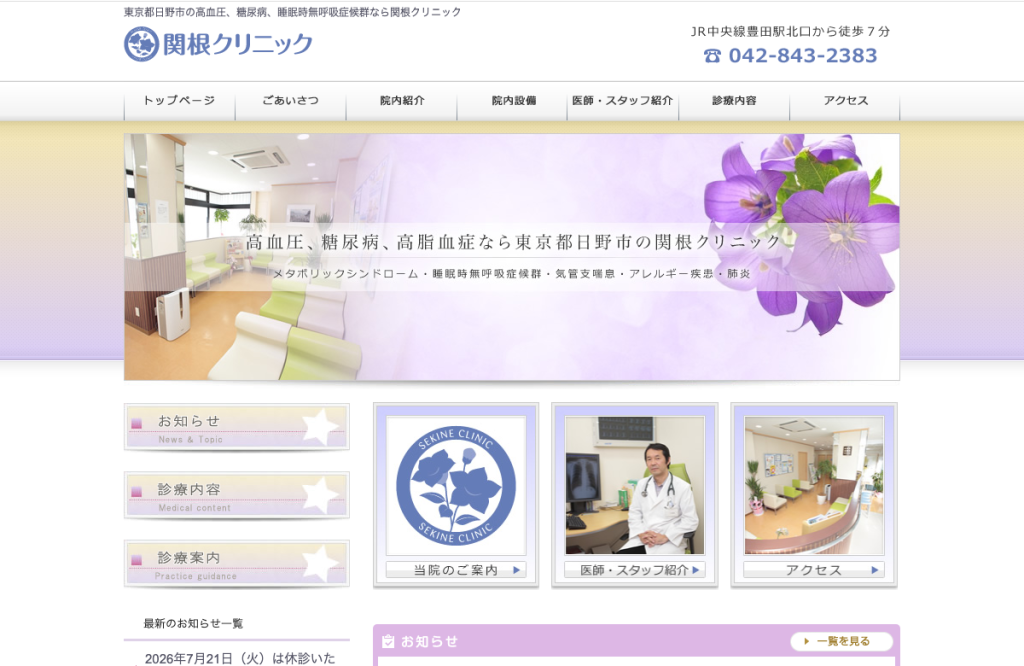Open the 診療案内 Practice guidance banner
This screenshot has width=1024, height=666.
coord(236,564)
